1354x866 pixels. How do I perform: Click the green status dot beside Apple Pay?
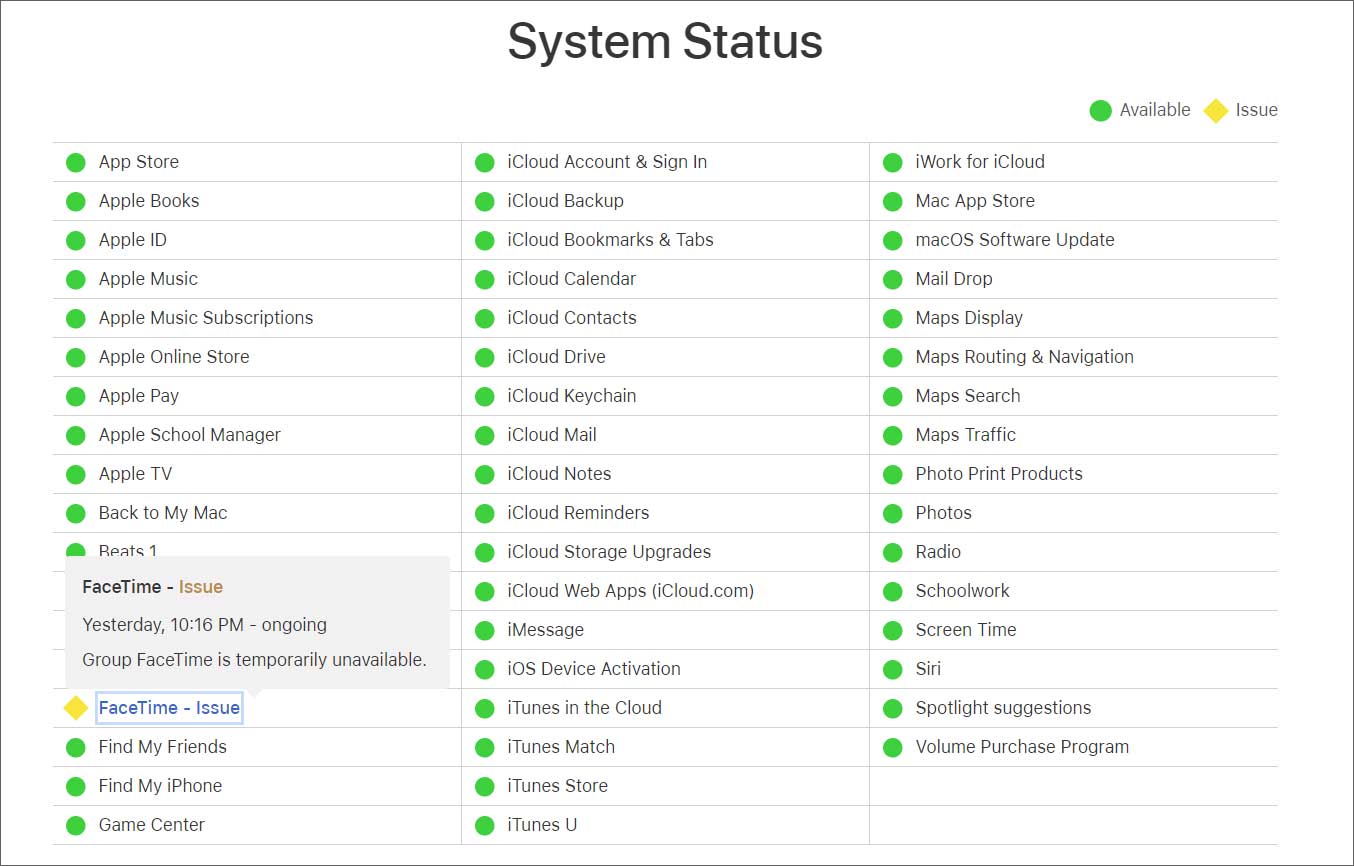(75, 395)
